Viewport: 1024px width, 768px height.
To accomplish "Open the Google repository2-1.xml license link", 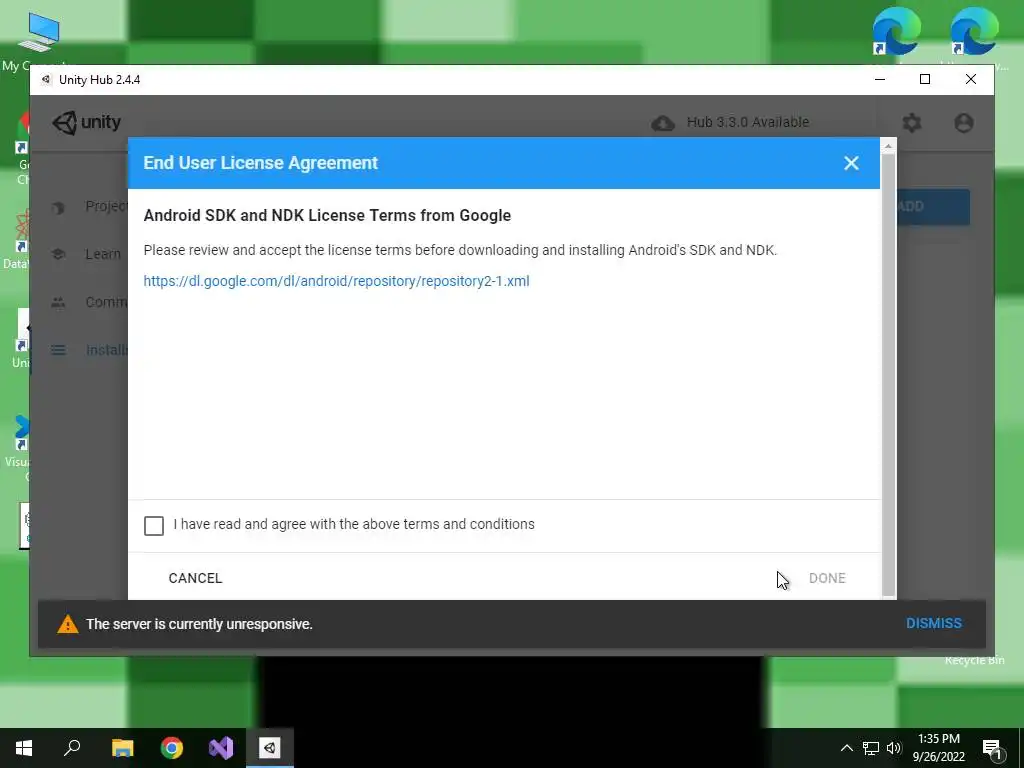I will [336, 281].
